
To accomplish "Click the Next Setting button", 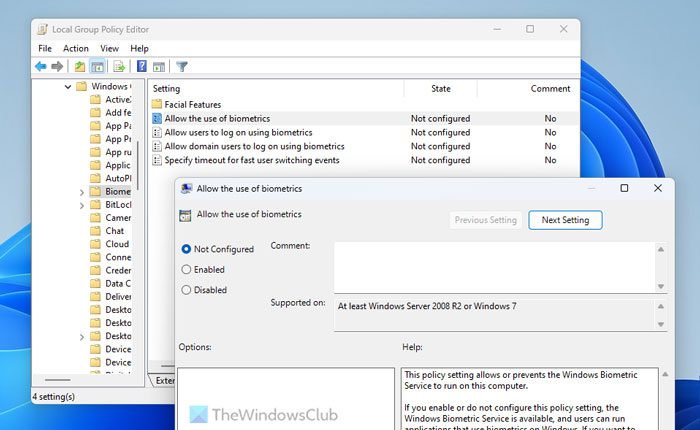I will pos(565,220).
